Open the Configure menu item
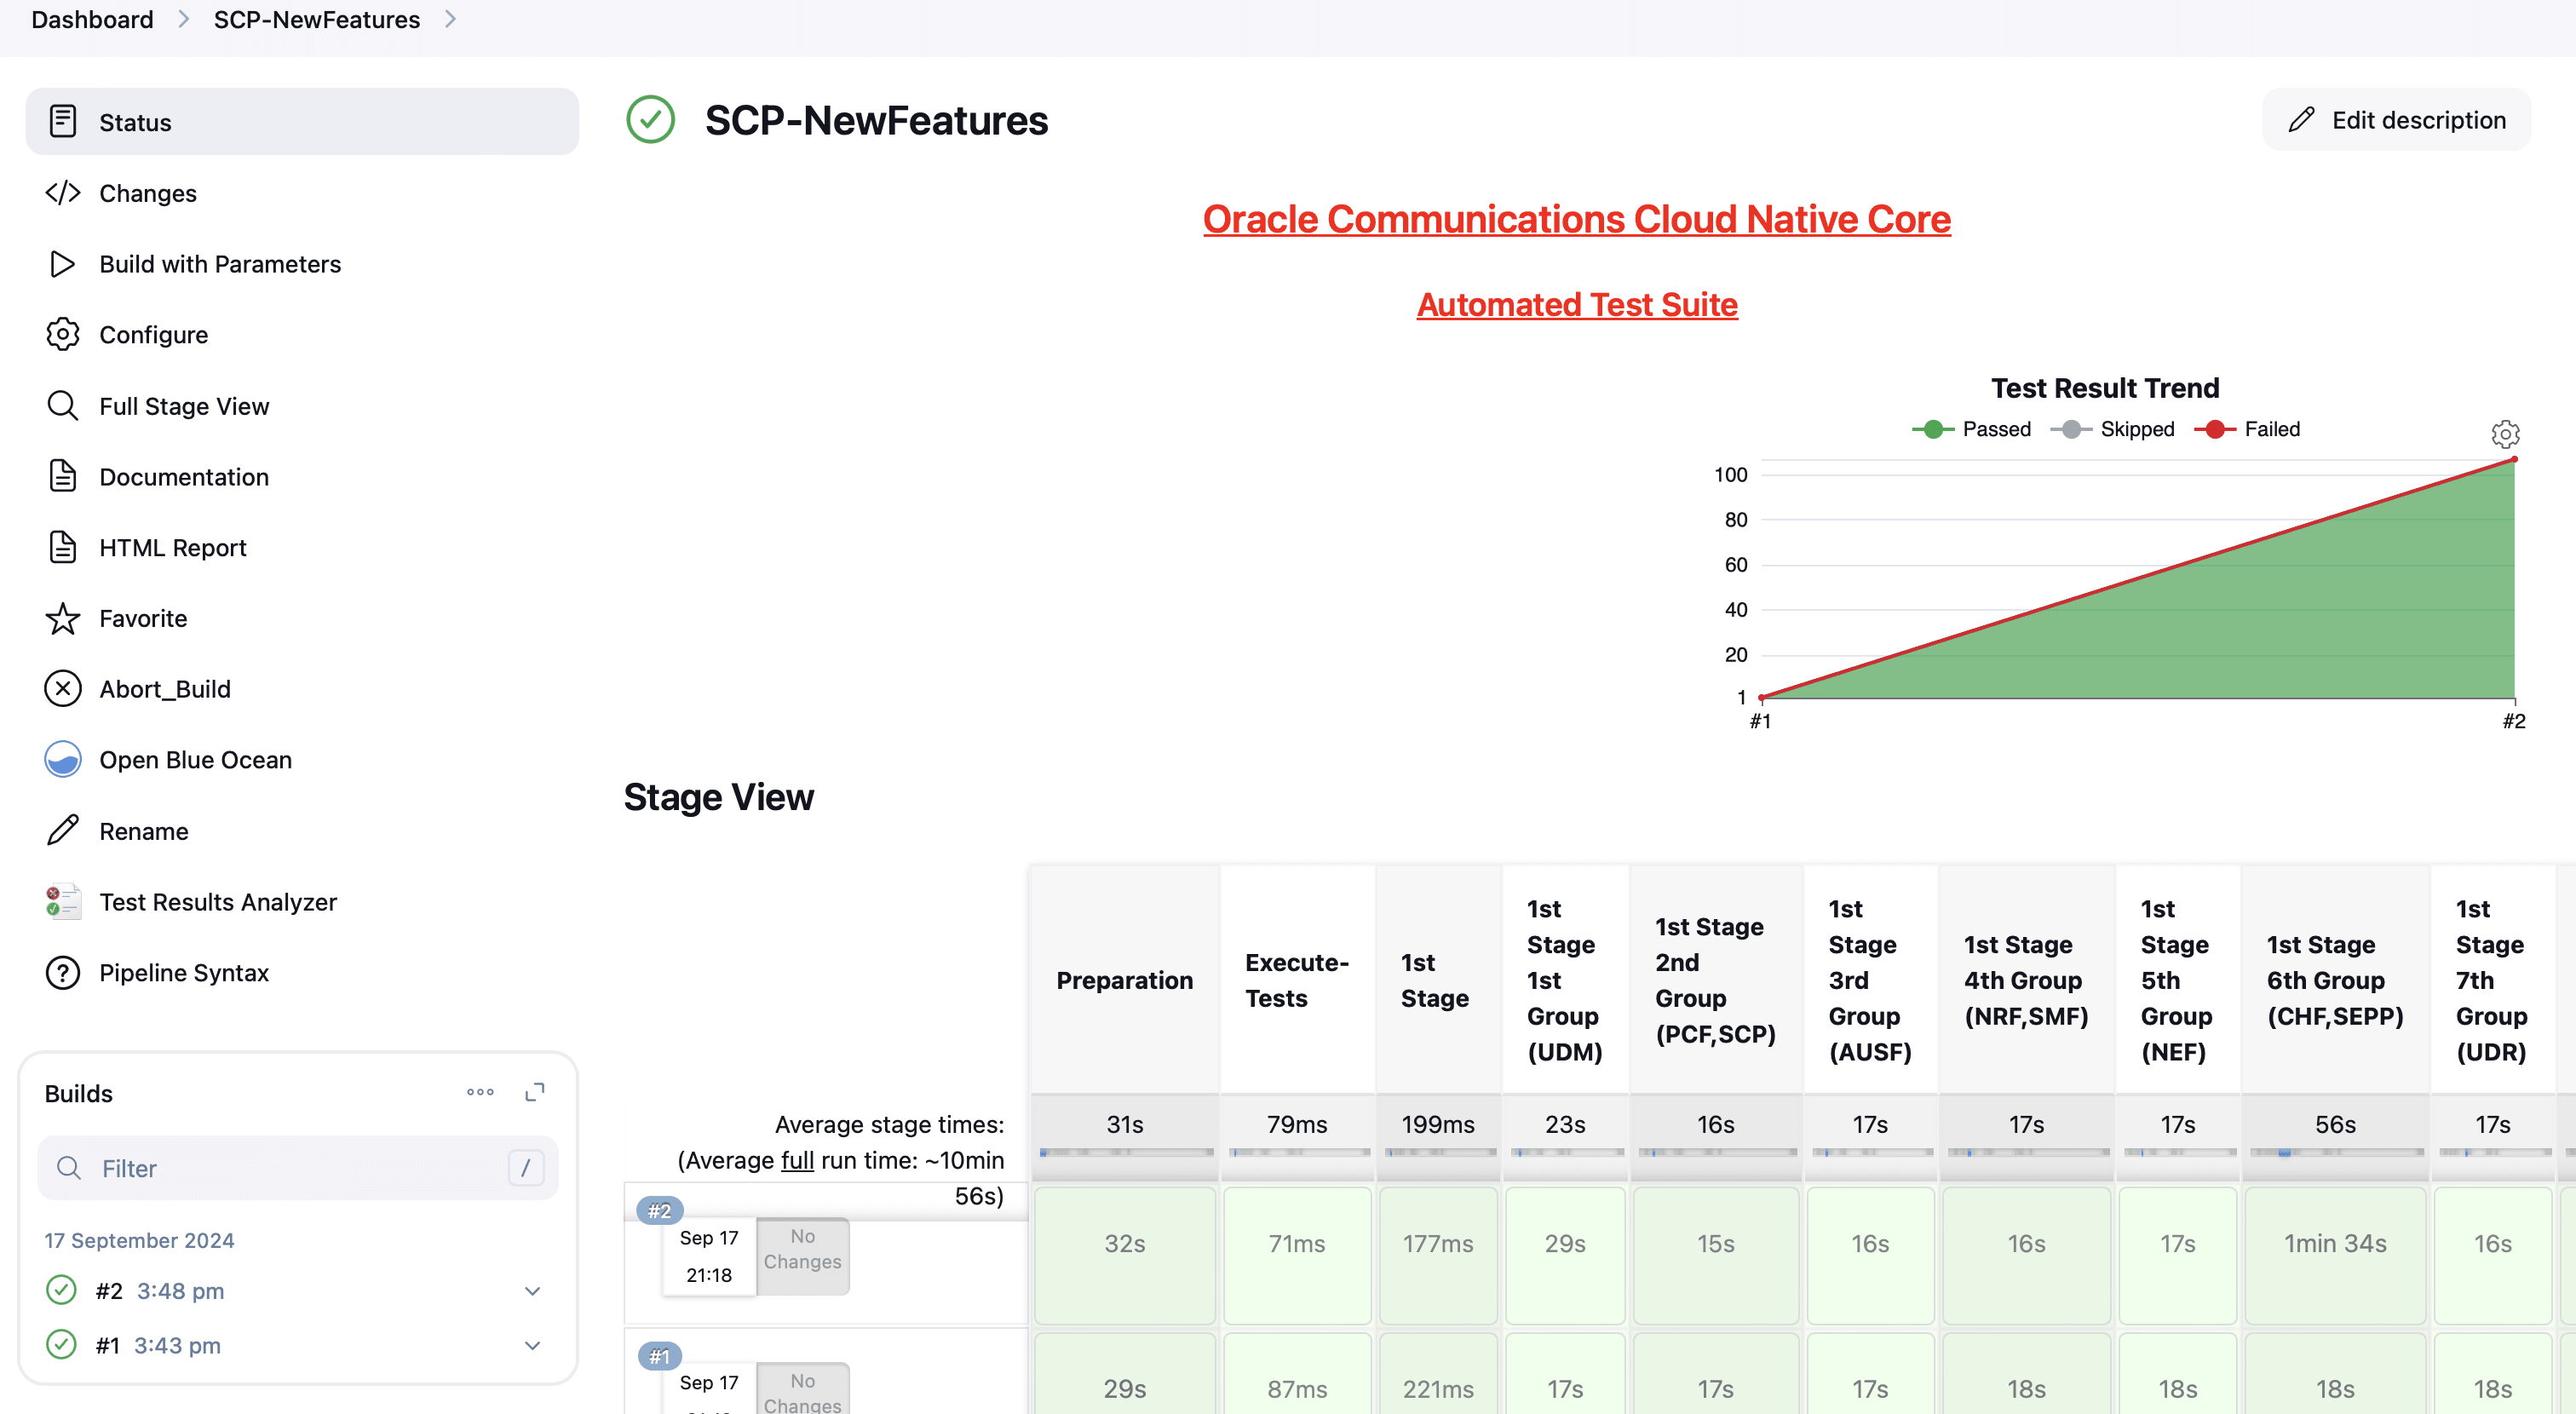Screen dimensions: 2576x1414 [x=153, y=335]
